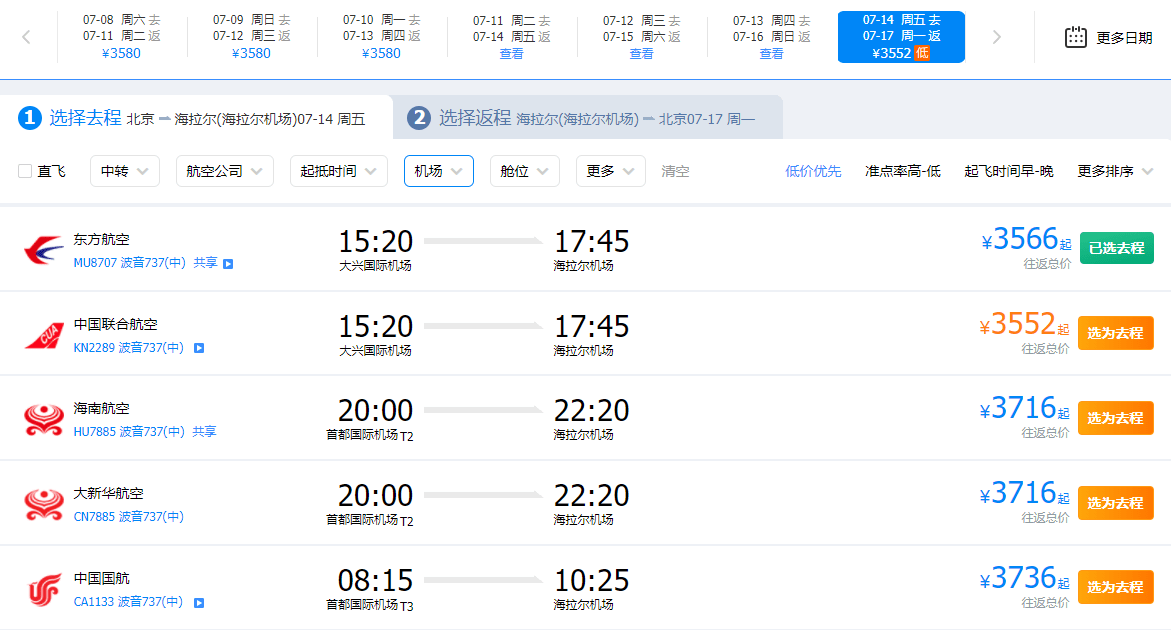This screenshot has width=1171, height=630.
Task: Click the info icon beside CA1133
Action: coord(199,603)
